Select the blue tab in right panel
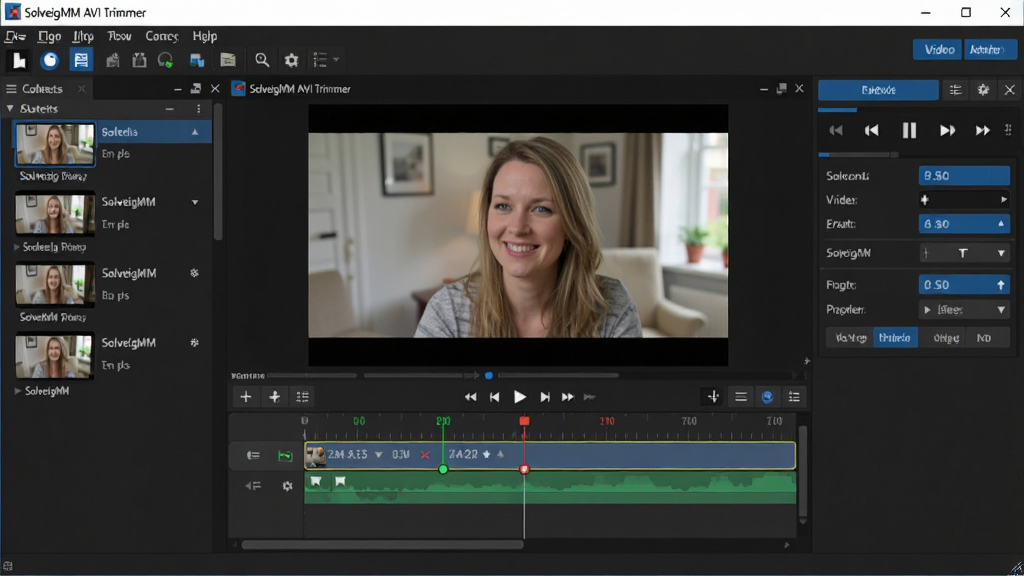1024x576 pixels. (x=878, y=90)
